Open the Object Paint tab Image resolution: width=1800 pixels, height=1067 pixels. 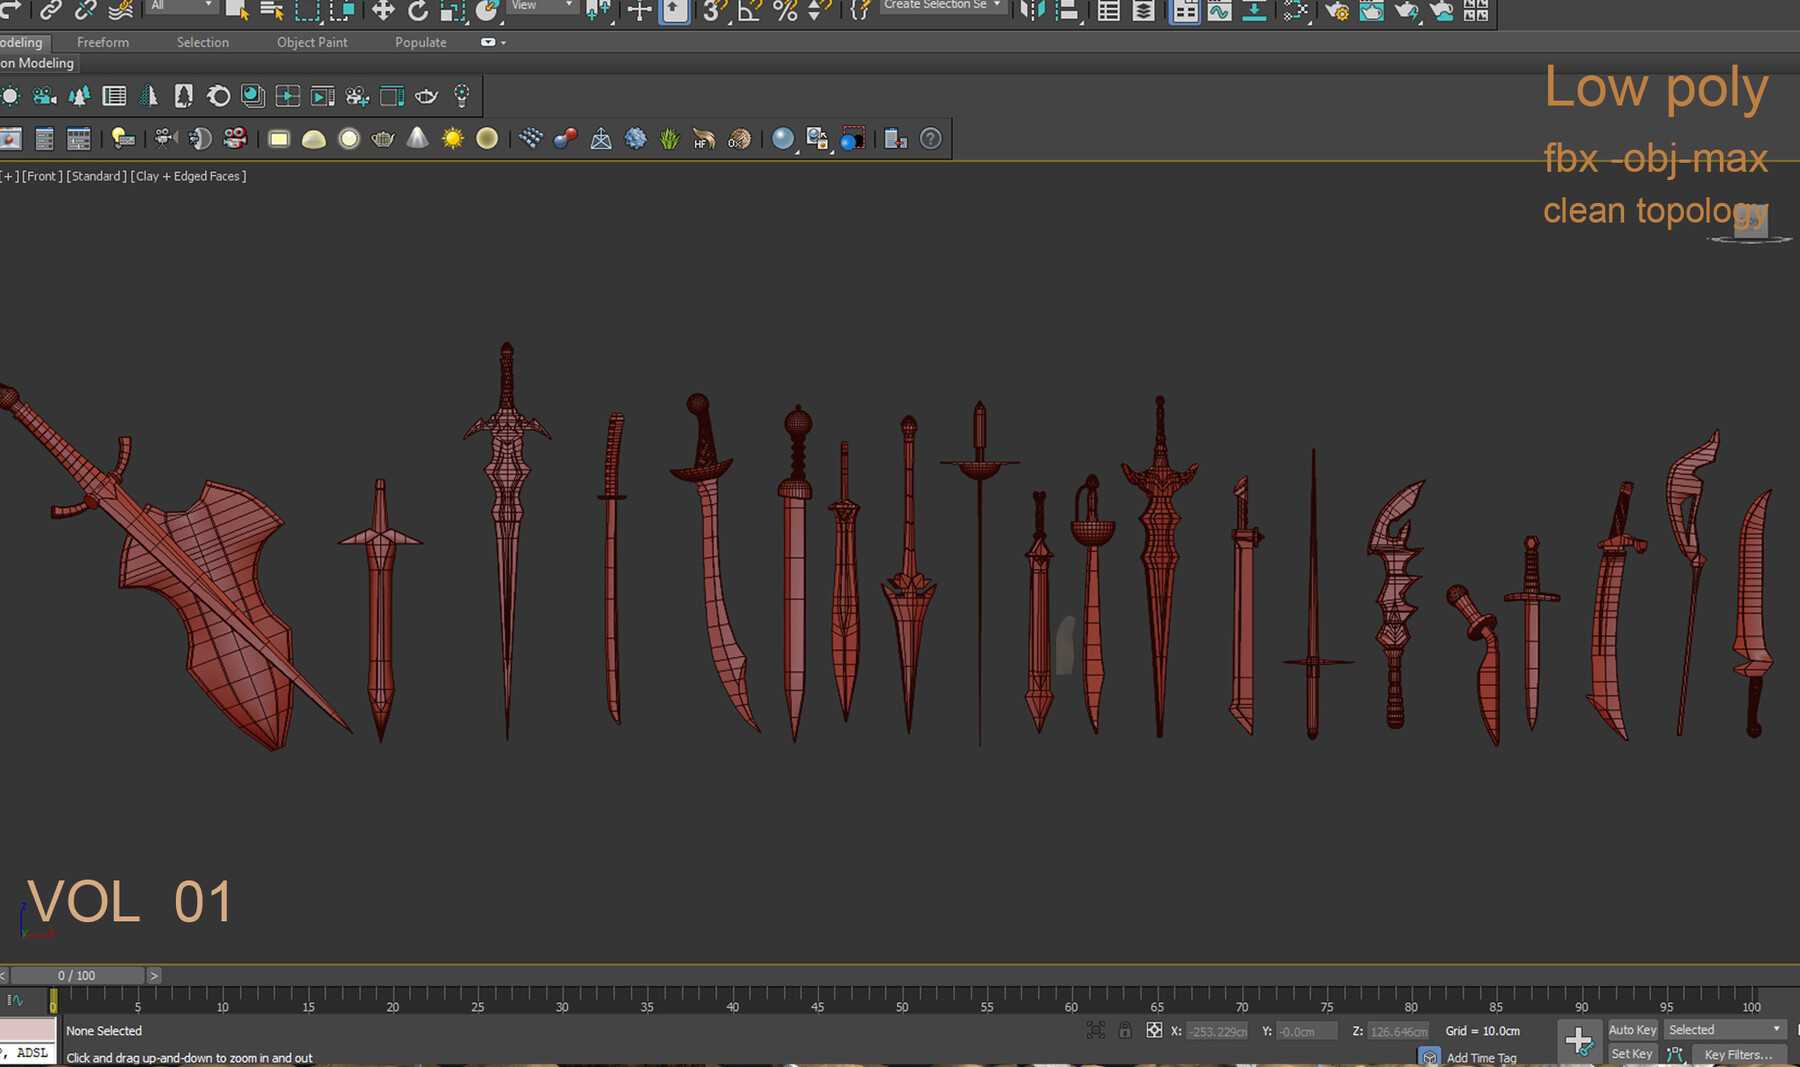[311, 42]
